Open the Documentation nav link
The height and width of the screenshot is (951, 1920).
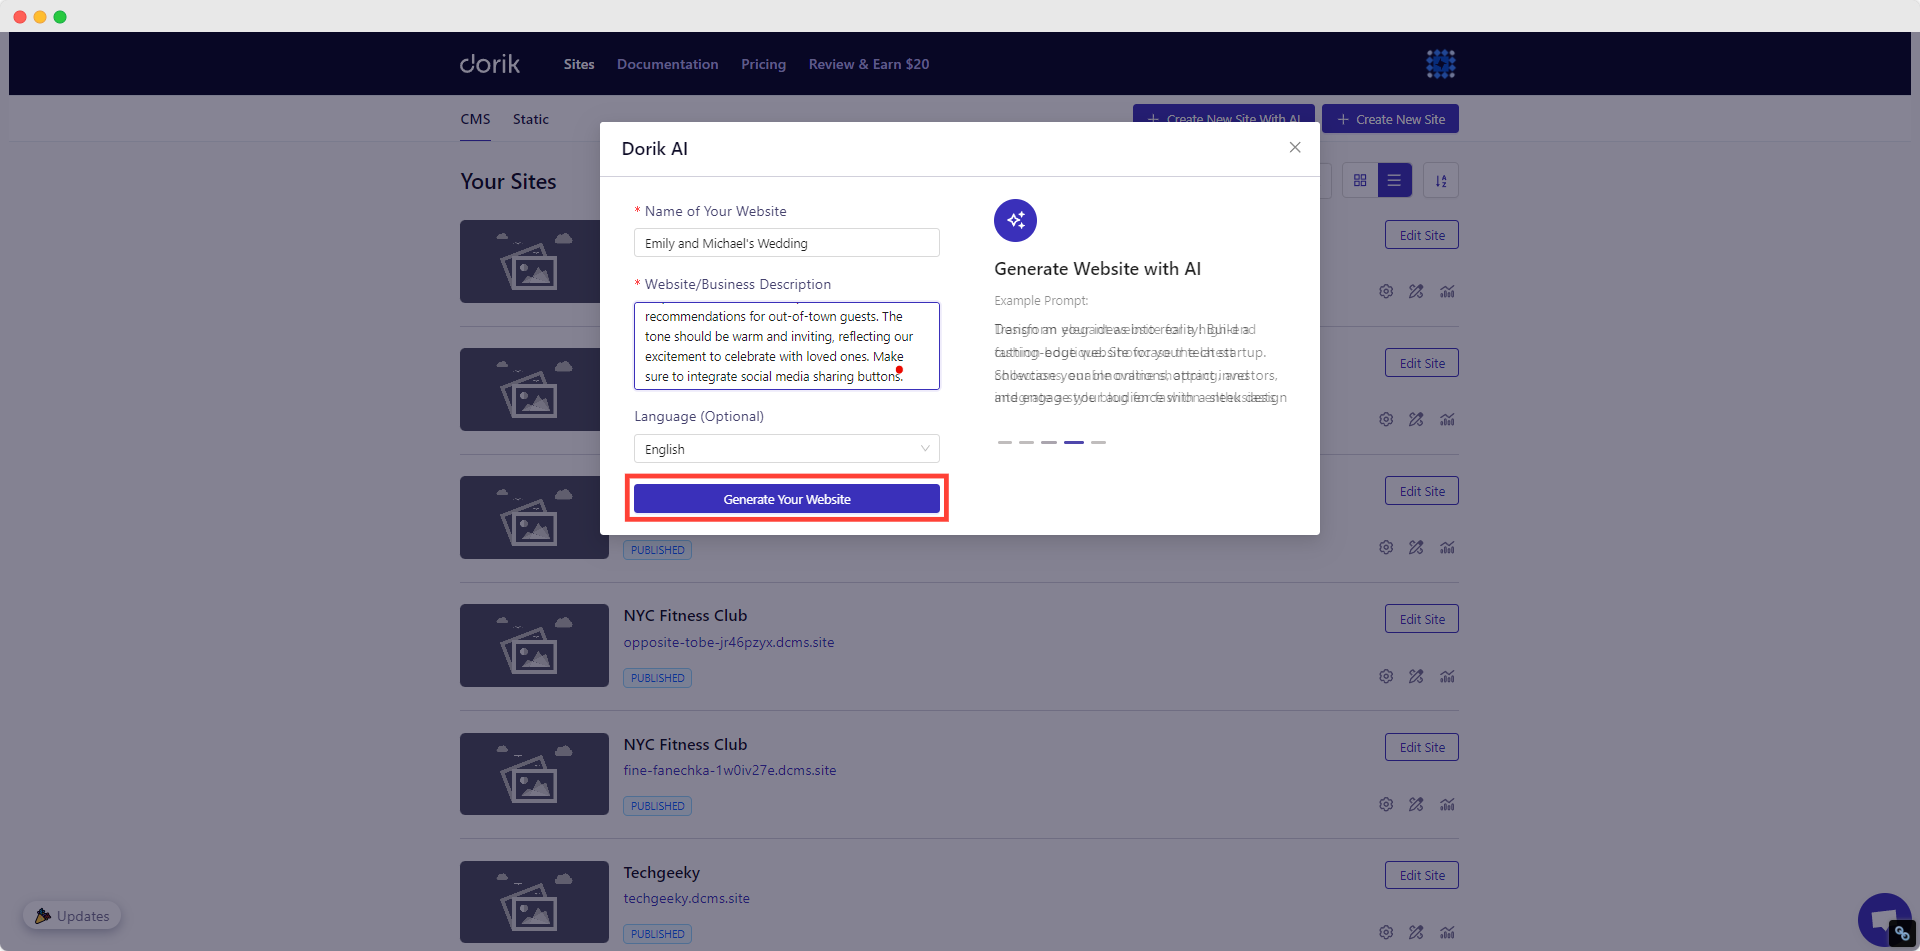tap(668, 64)
